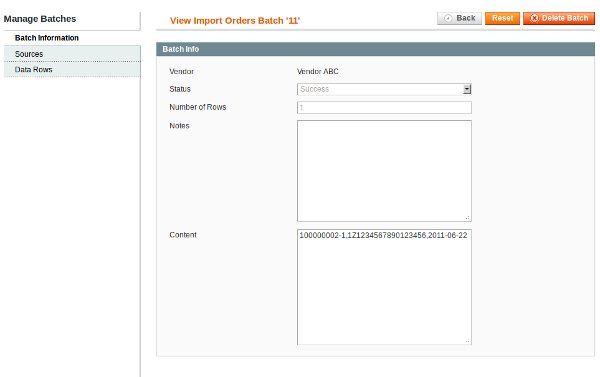Switch to the Sources tab
600x377 pixels.
72,54
